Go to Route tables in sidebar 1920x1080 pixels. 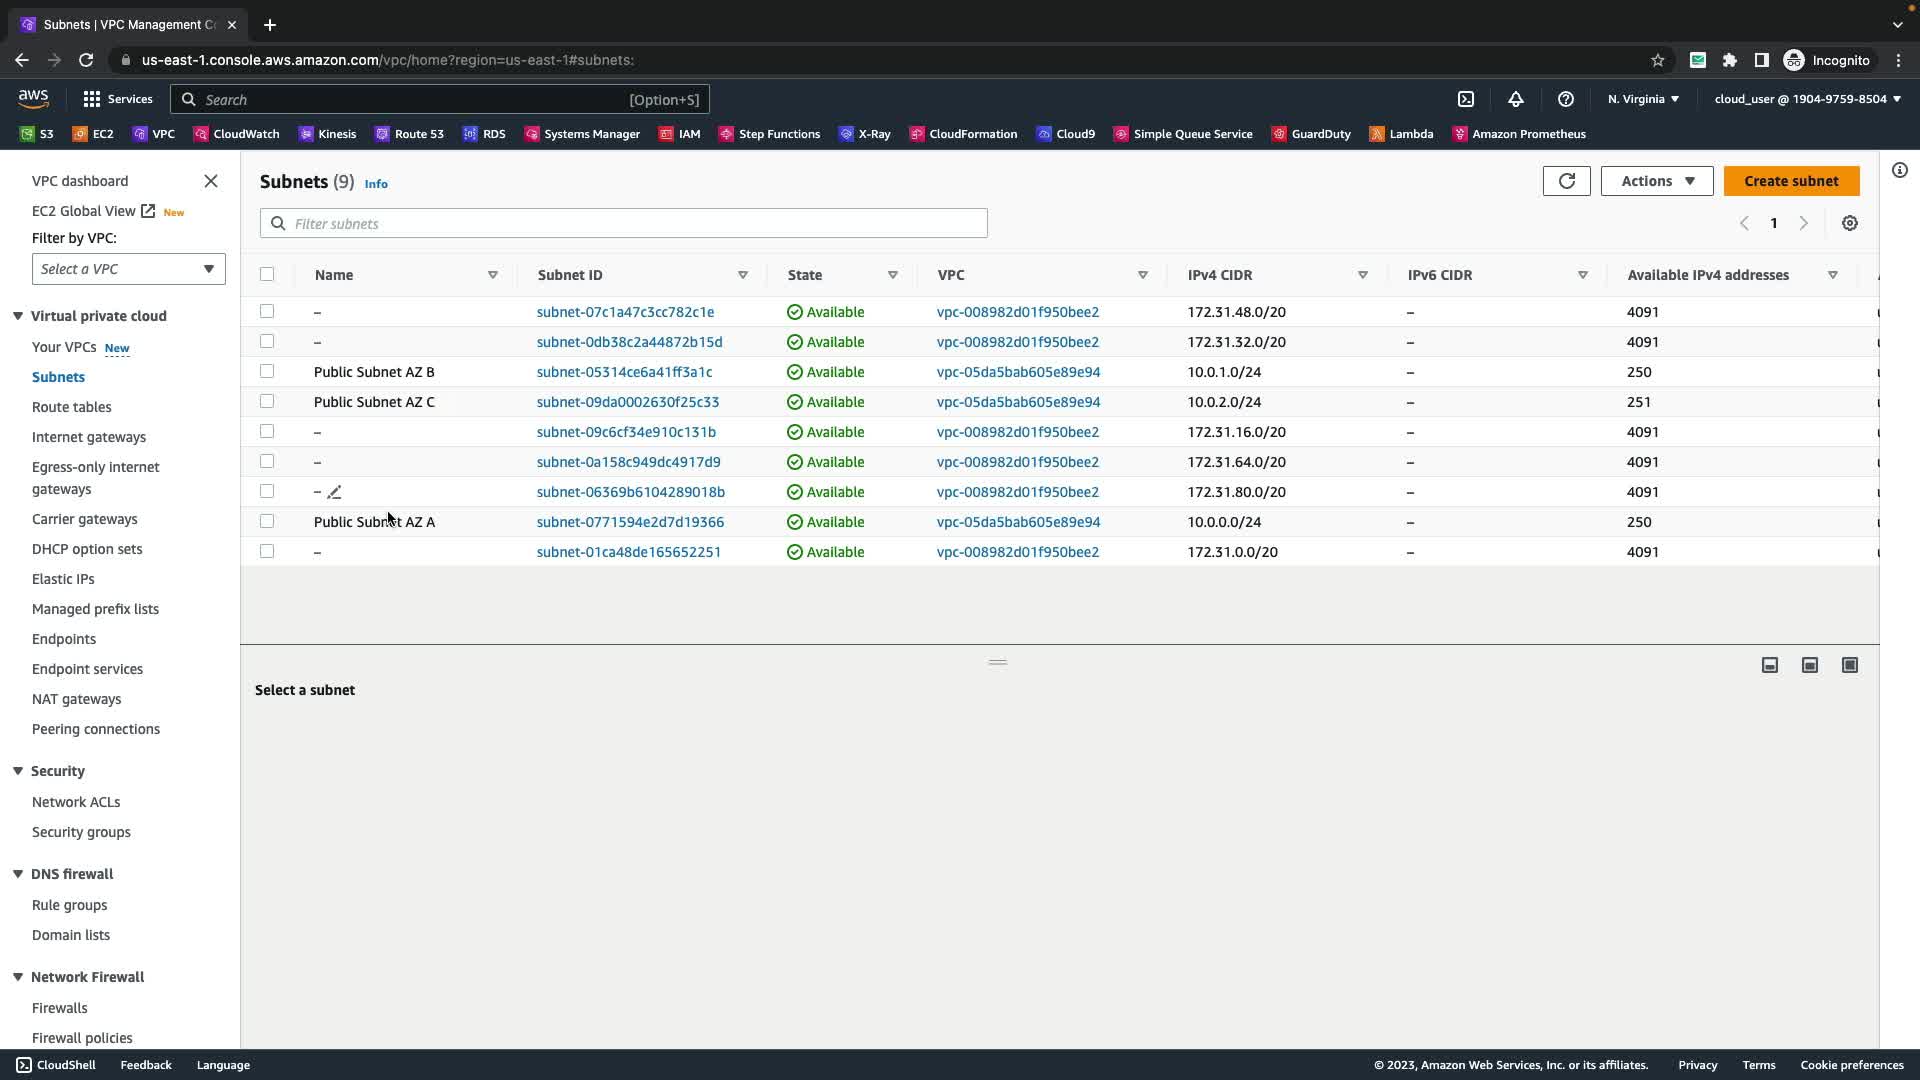tap(71, 407)
